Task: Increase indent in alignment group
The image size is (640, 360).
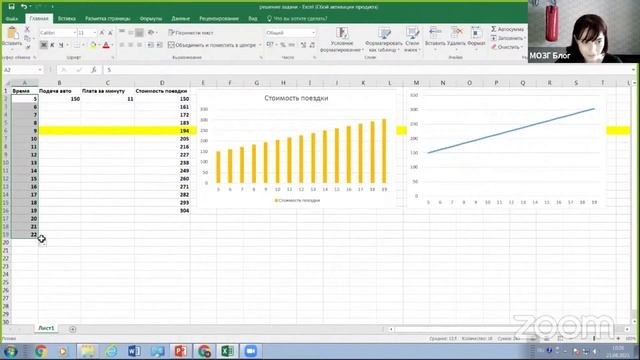Action: coord(160,45)
